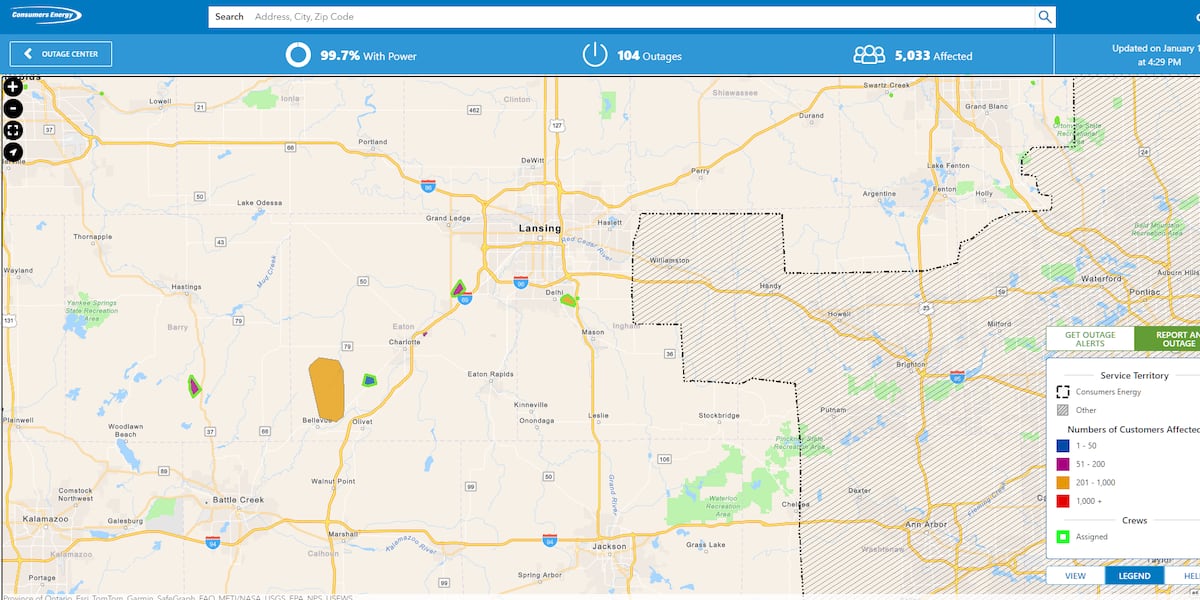Viewport: 1200px width, 600px height.
Task: Click the Consumers Energy logo
Action: (47, 15)
